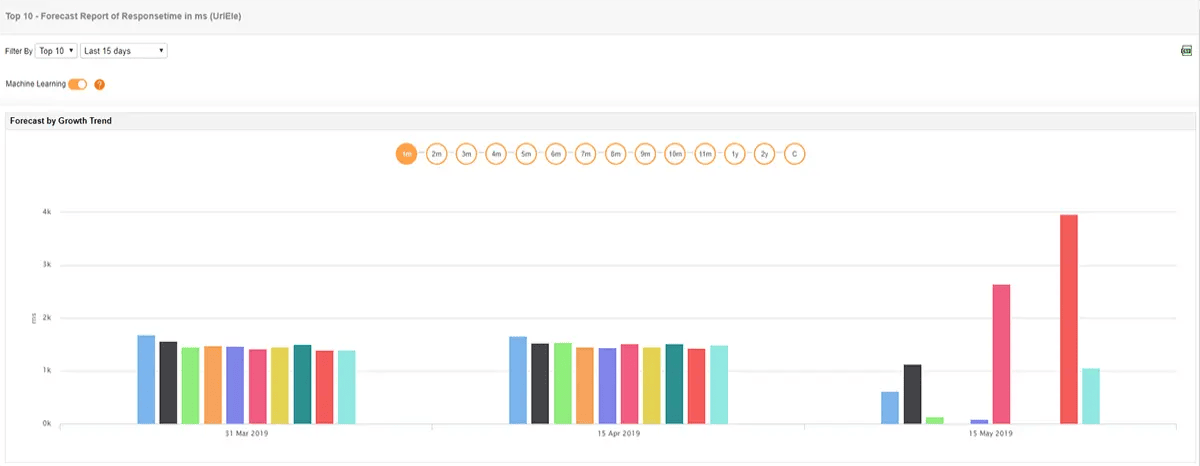Select the 2m forecast period
Screen dimensions: 1200x466
(436, 154)
